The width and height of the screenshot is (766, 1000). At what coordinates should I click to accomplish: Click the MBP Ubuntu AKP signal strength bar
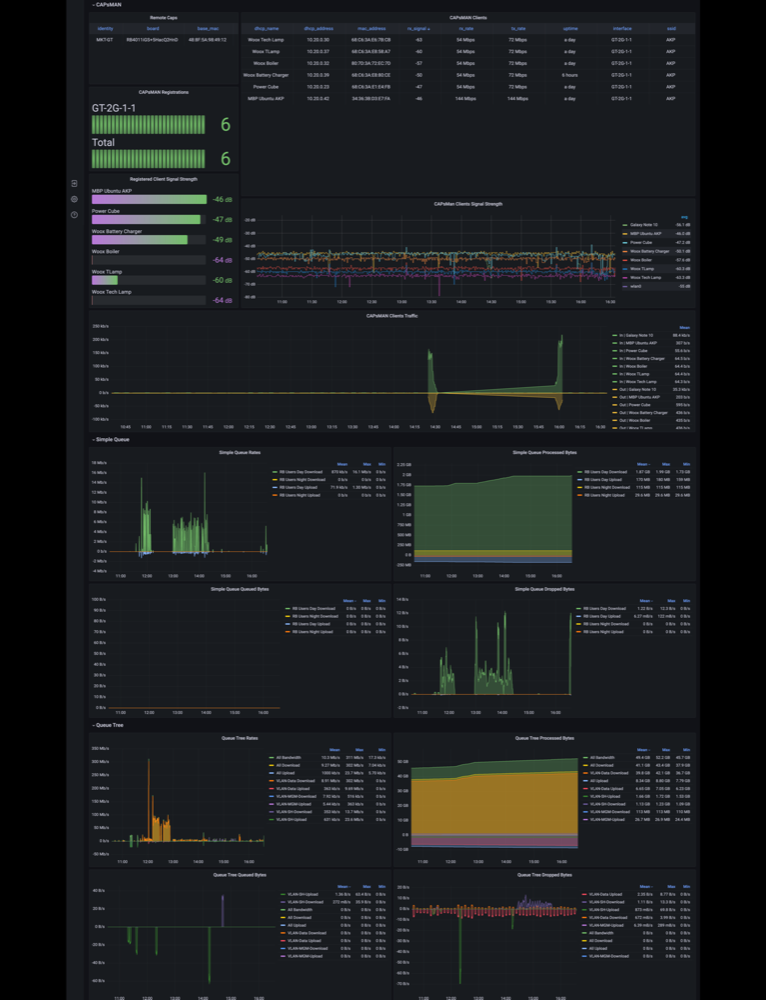(149, 200)
